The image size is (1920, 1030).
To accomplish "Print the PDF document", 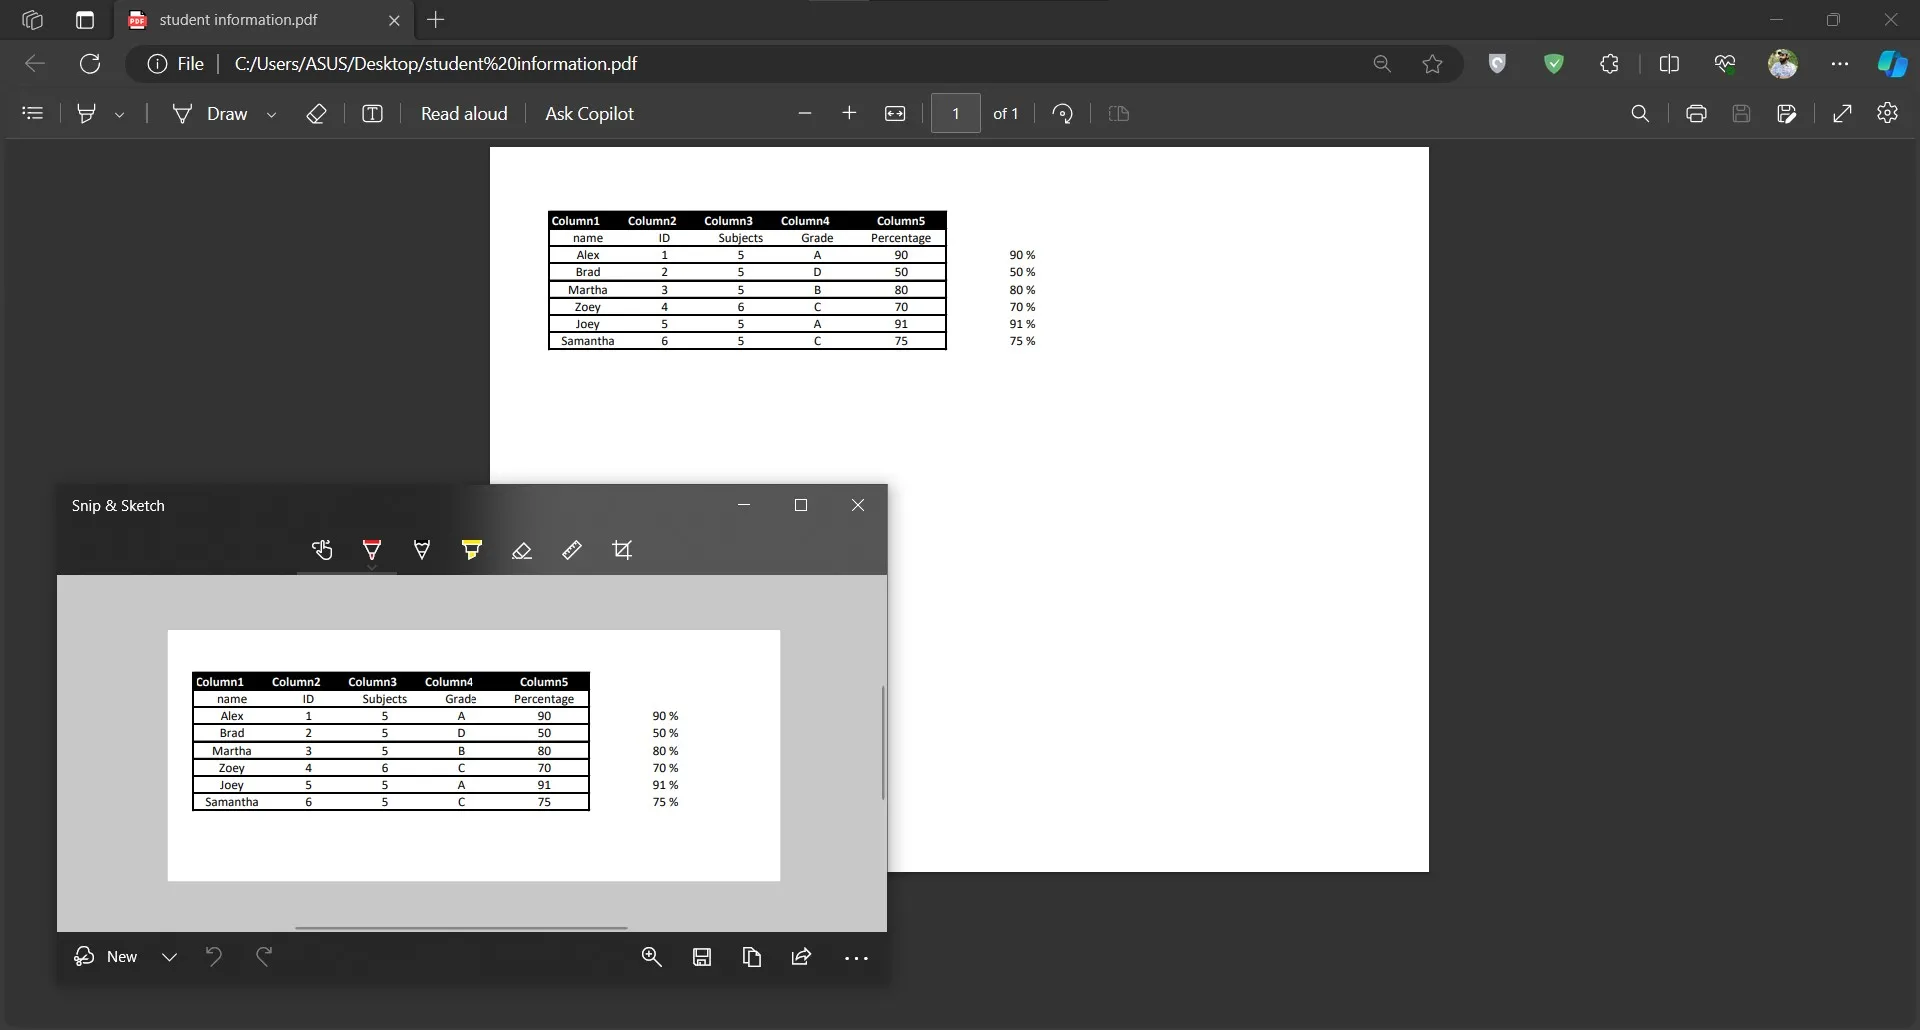I will [x=1696, y=114].
